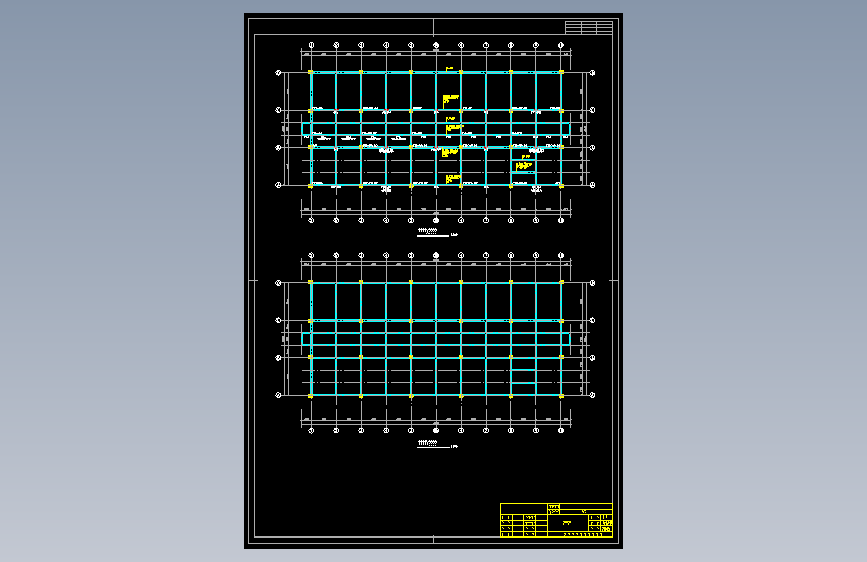The height and width of the screenshot is (562, 867).
Task: Select the upper annotated floor plan drawing
Action: (x=436, y=133)
